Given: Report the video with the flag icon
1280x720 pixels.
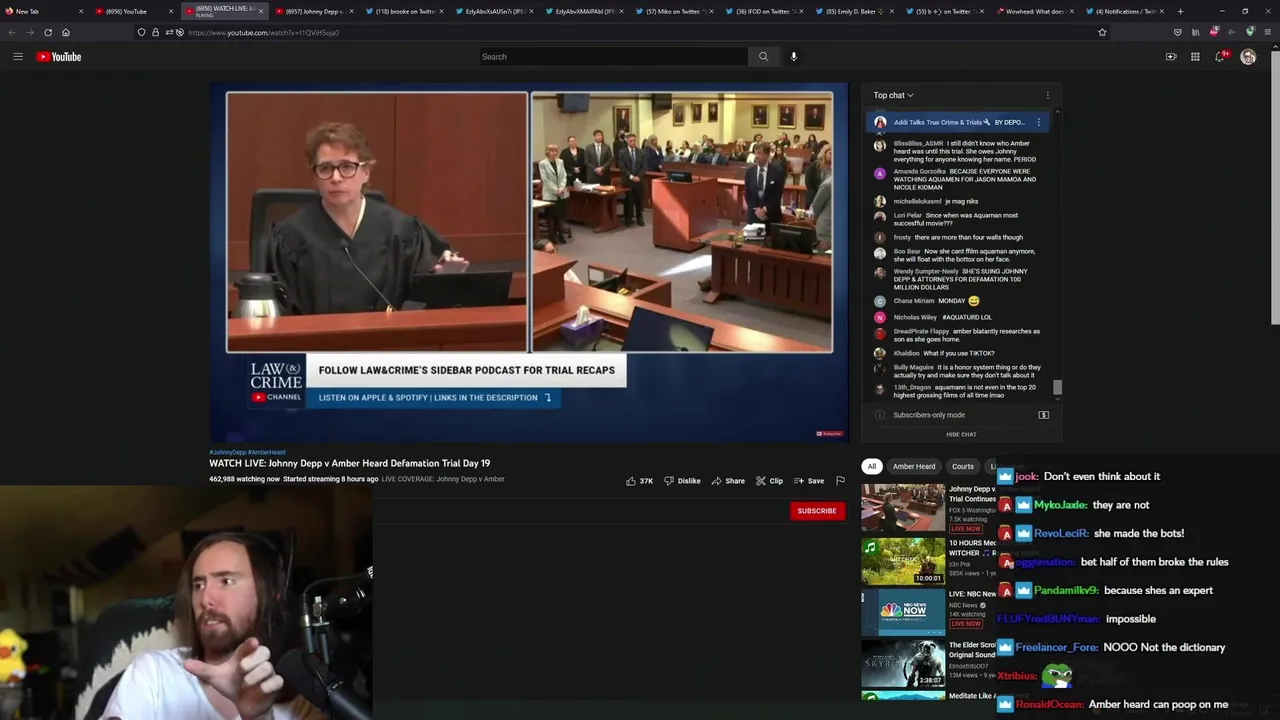Looking at the screenshot, I should point(840,481).
